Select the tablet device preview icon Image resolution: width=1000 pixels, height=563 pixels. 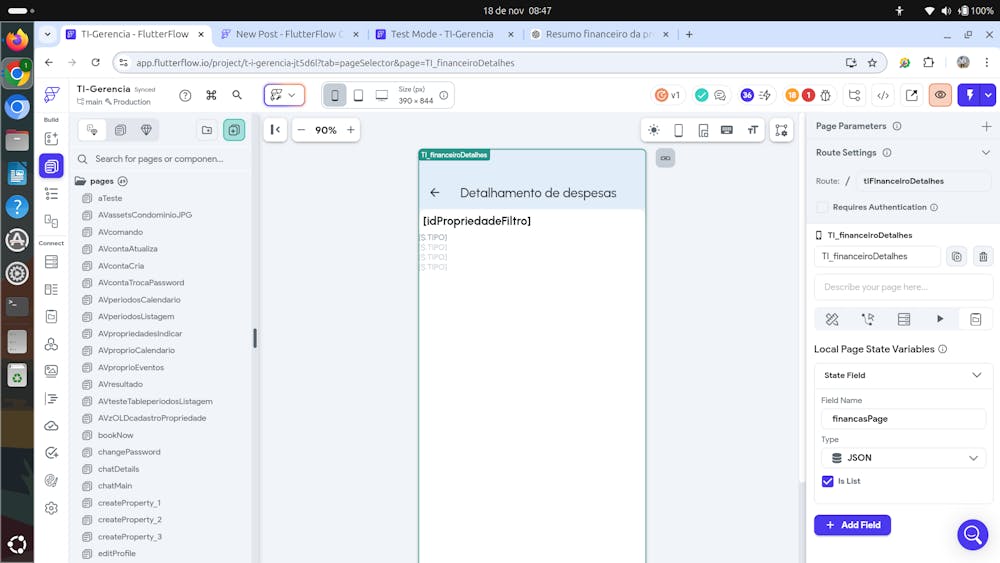[358, 96]
